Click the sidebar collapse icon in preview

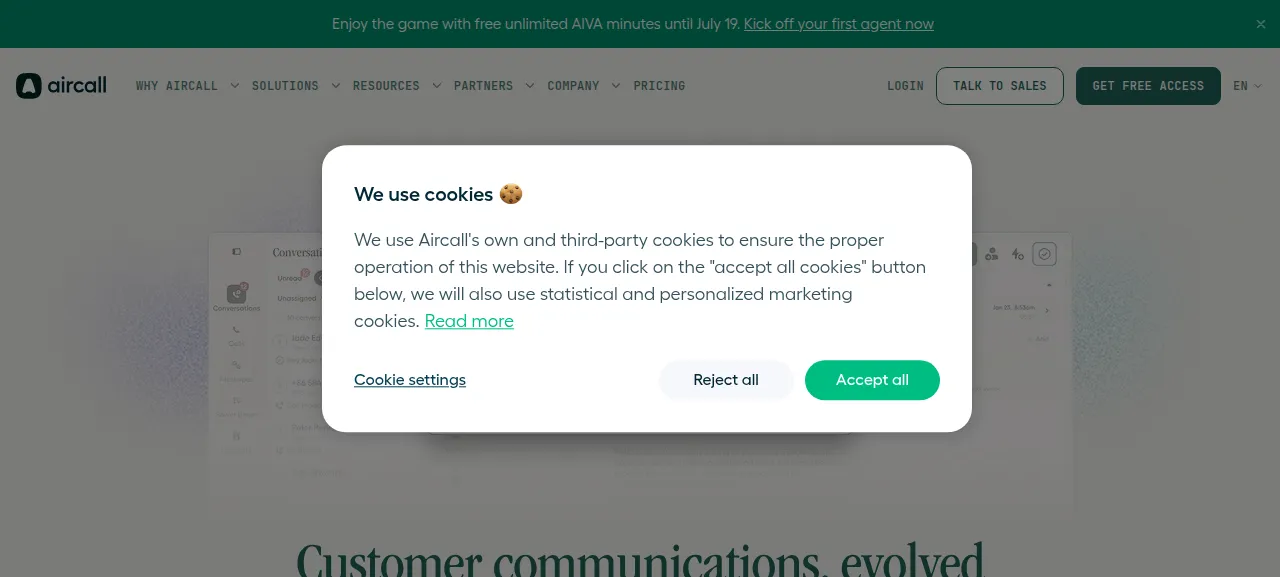coord(236,252)
